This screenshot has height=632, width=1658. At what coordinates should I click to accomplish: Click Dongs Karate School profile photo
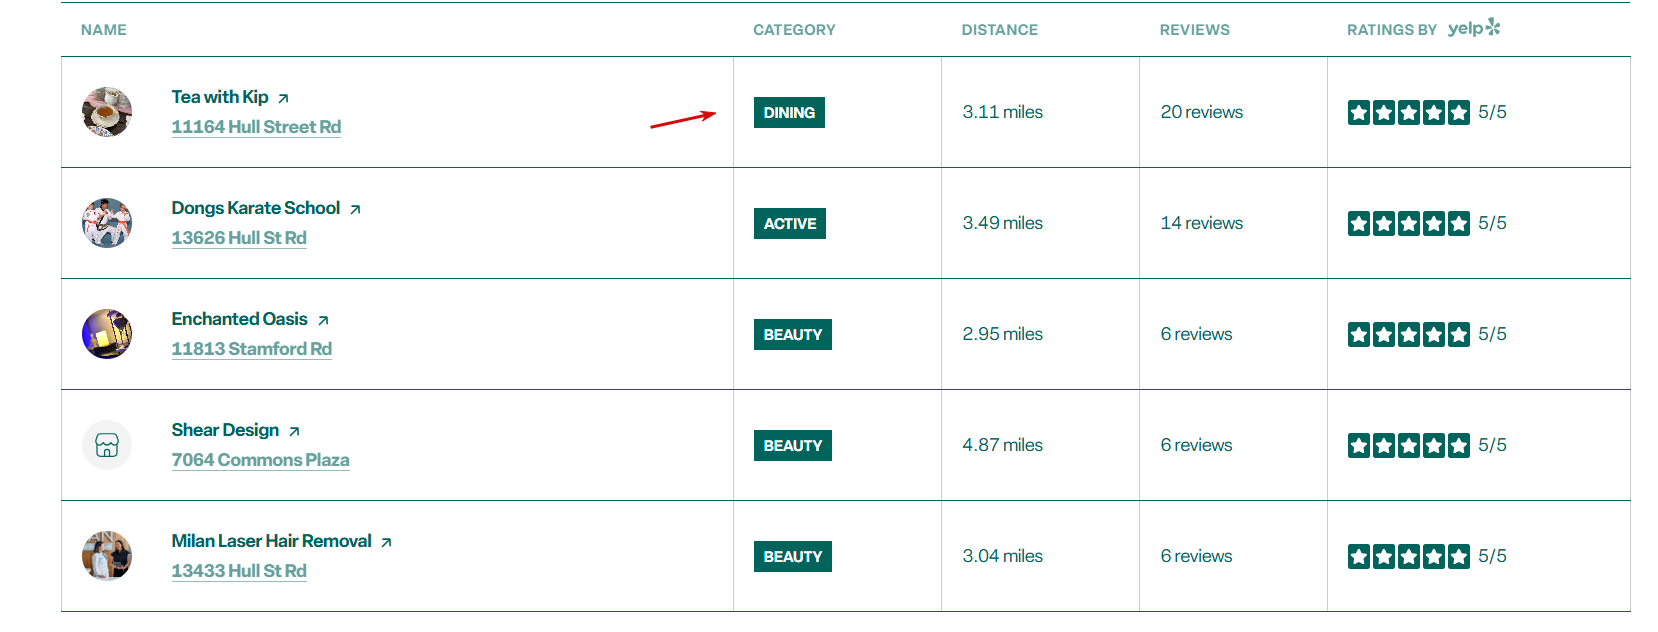107,223
